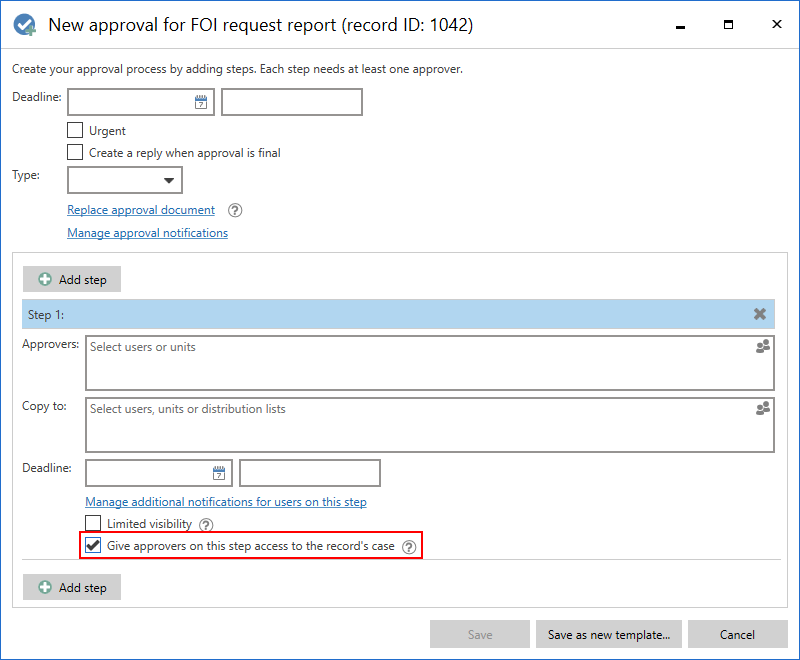The width and height of the screenshot is (800, 660).
Task: Focus the main Deadline time field
Action: pyautogui.click(x=292, y=102)
